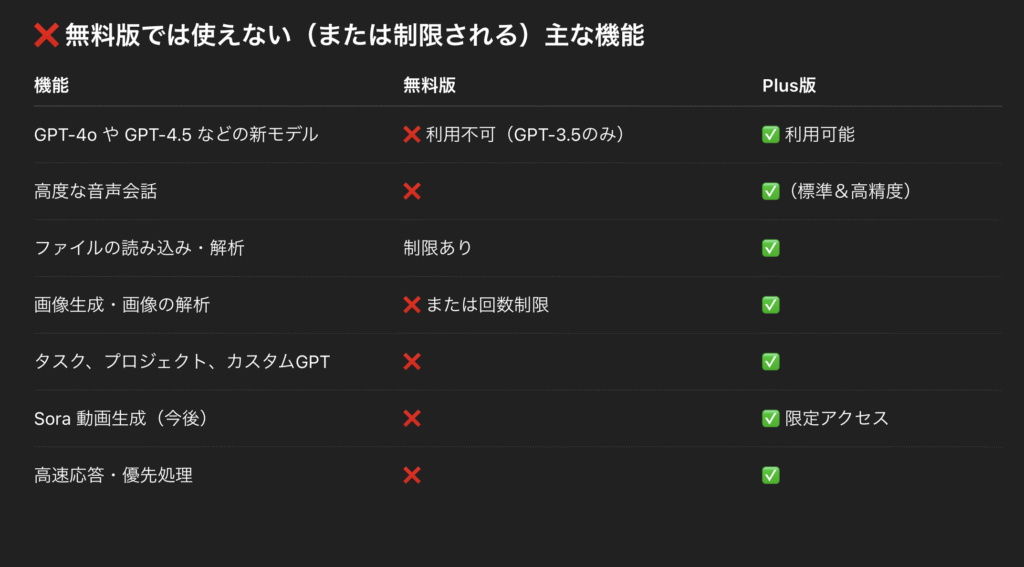
Task: Click green checkmark in カスタムGPT row
Action: [x=771, y=361]
